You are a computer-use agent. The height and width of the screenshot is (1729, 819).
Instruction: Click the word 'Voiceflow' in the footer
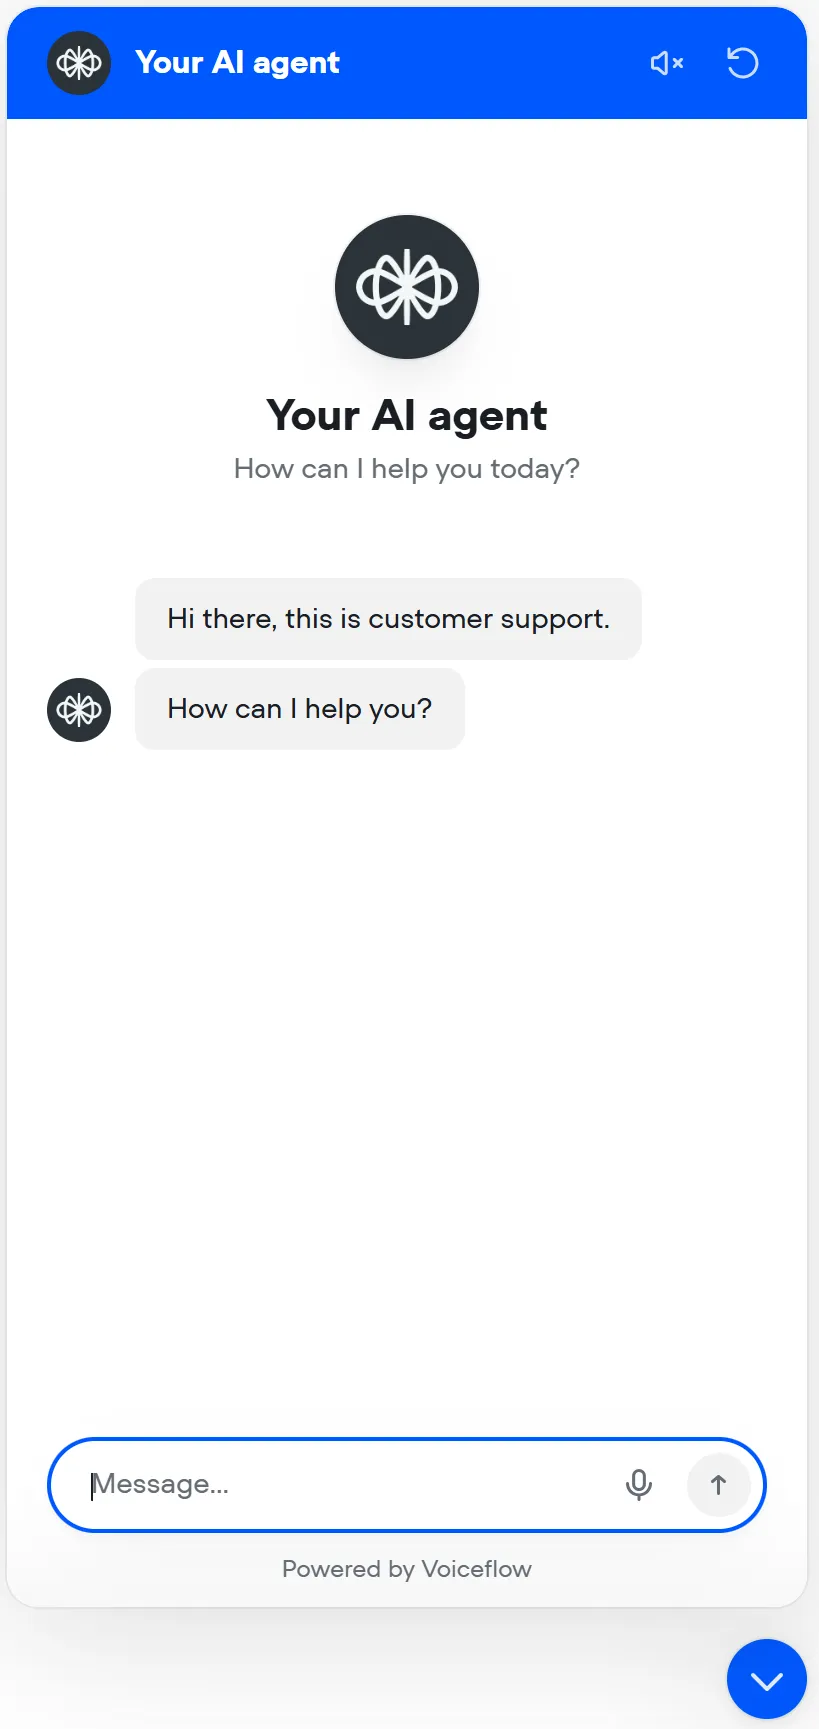(x=477, y=1569)
